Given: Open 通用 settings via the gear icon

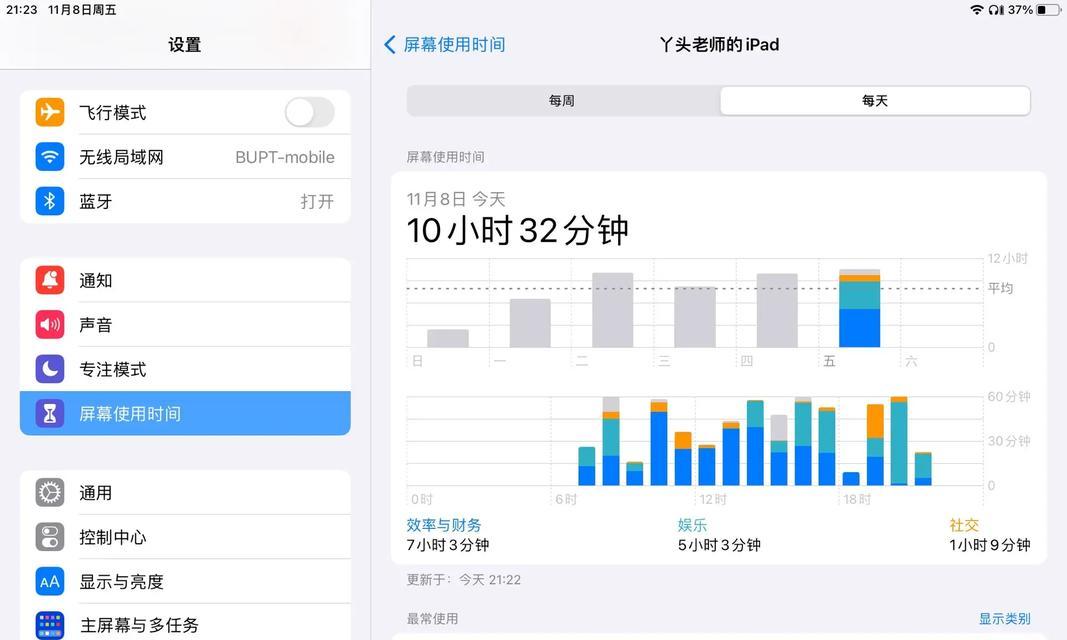Looking at the screenshot, I should point(49,493).
